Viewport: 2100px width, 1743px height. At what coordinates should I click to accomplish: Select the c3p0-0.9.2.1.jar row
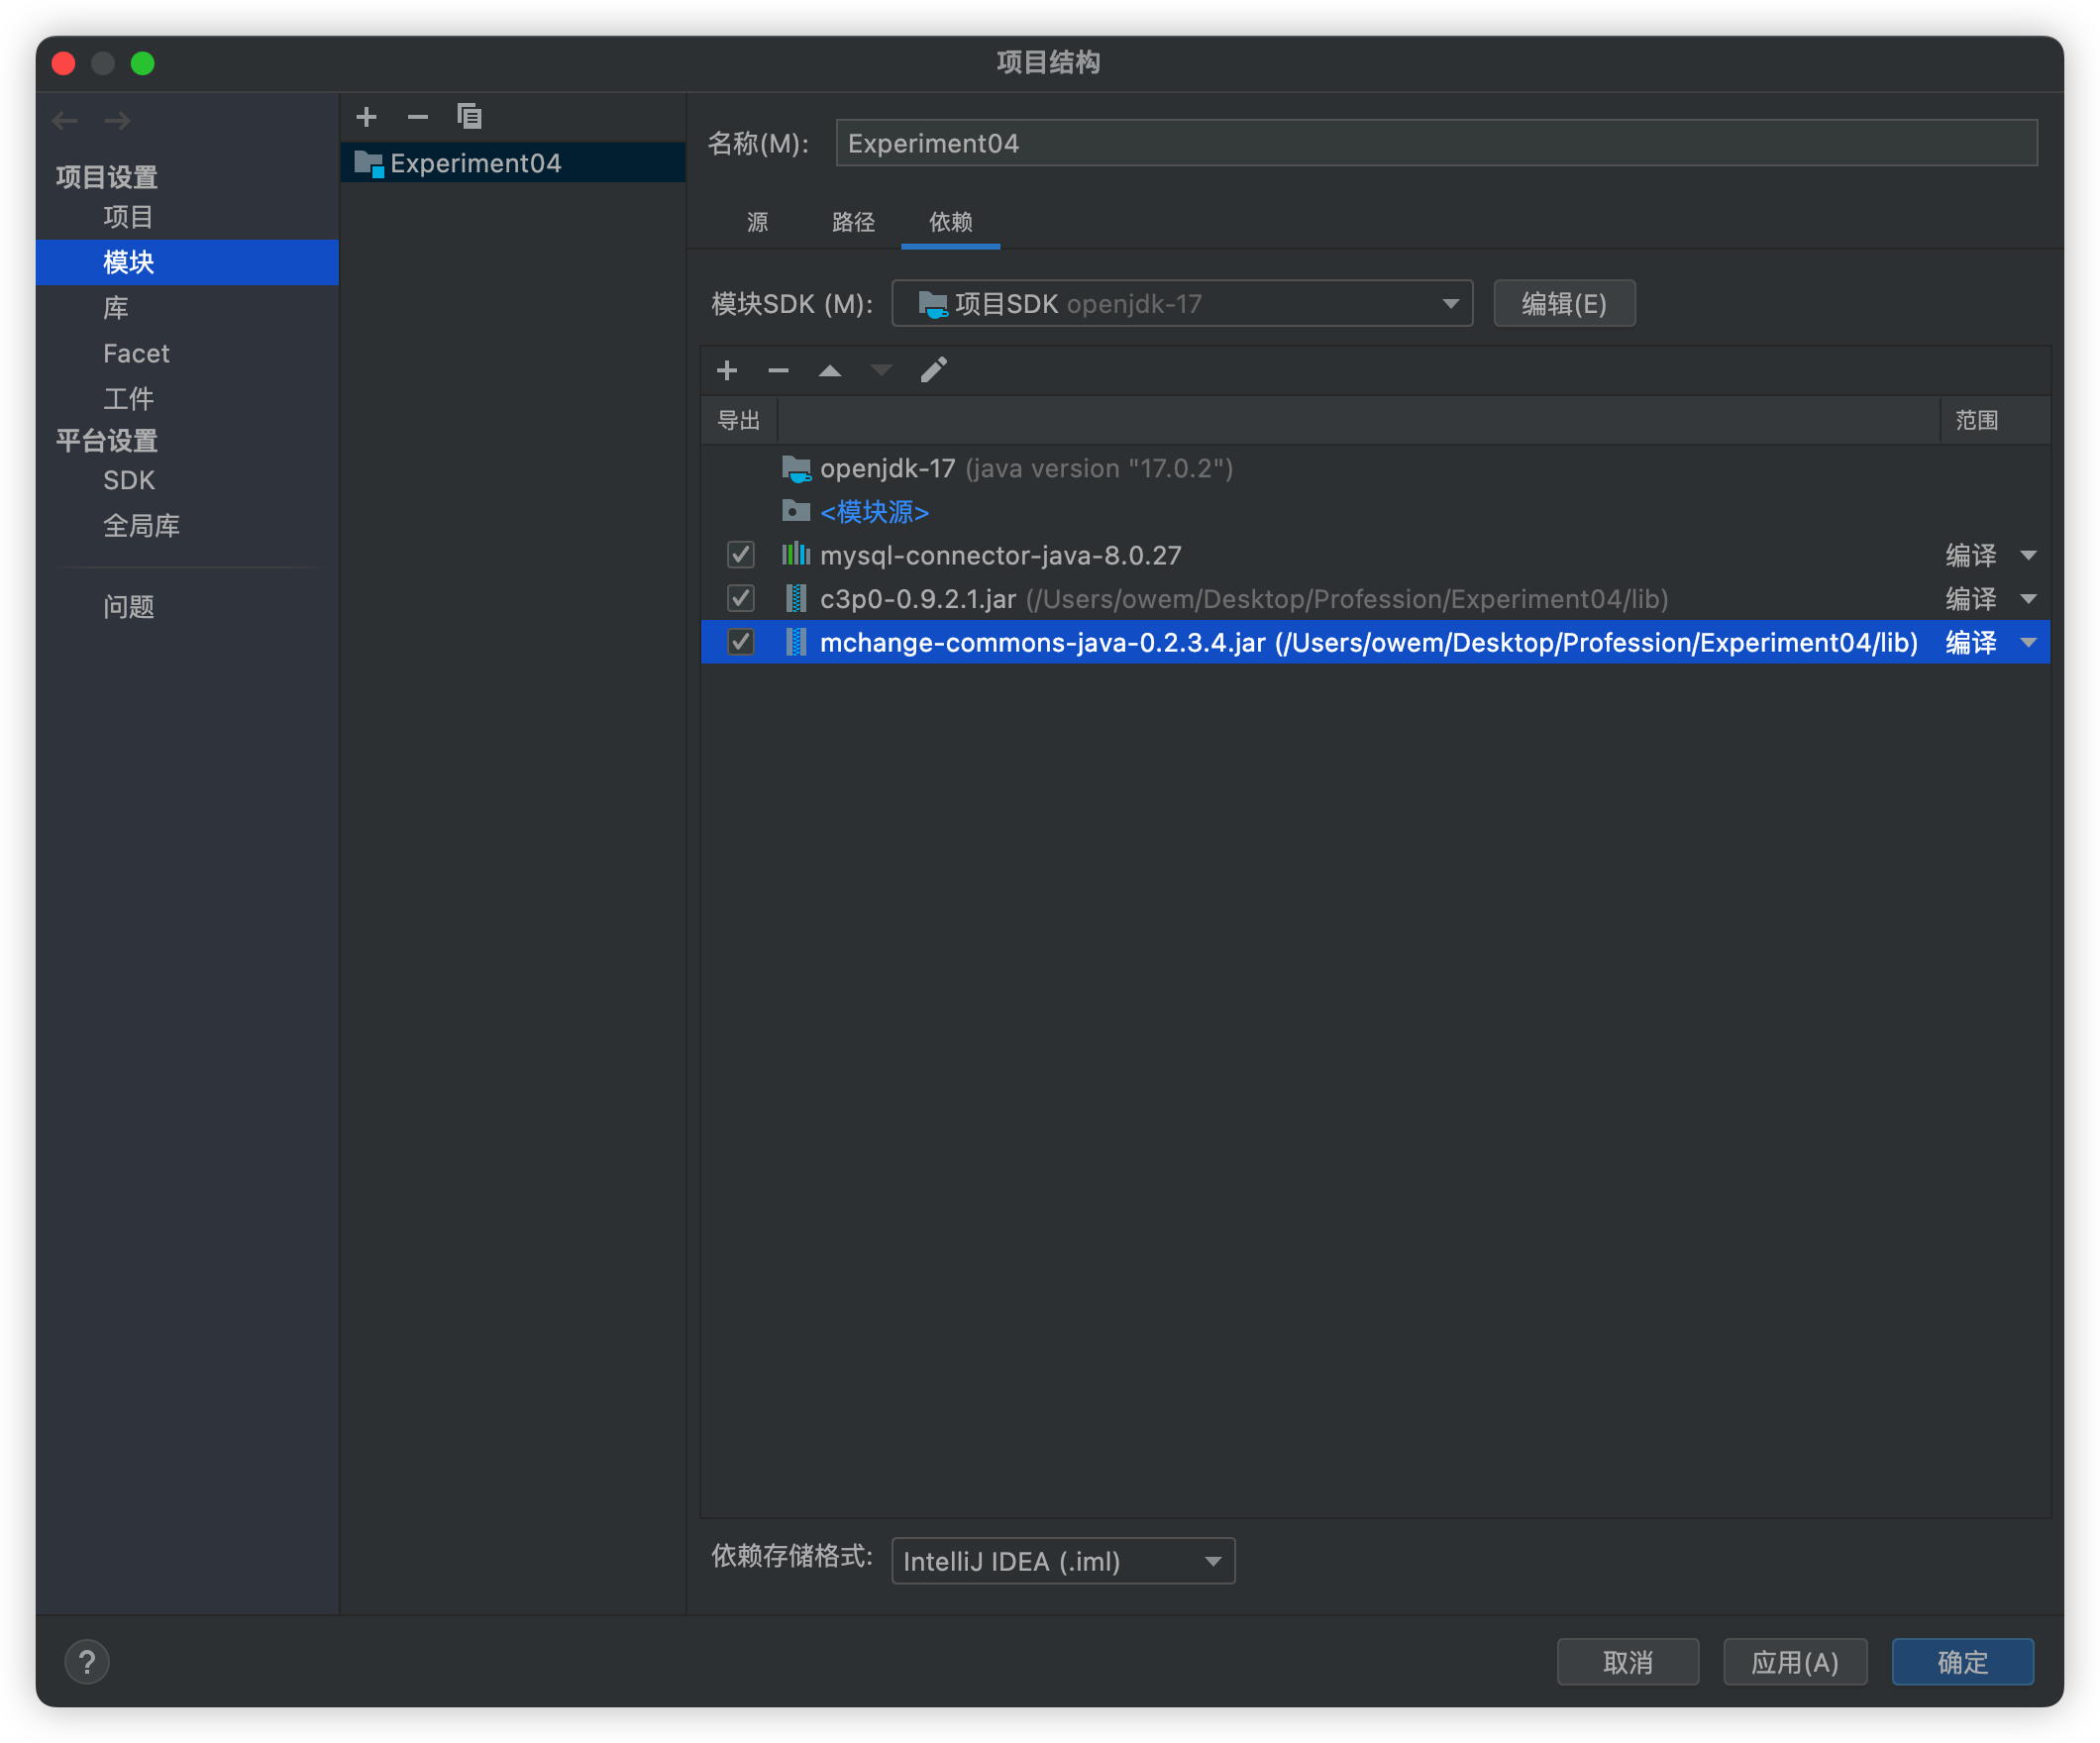click(1375, 599)
